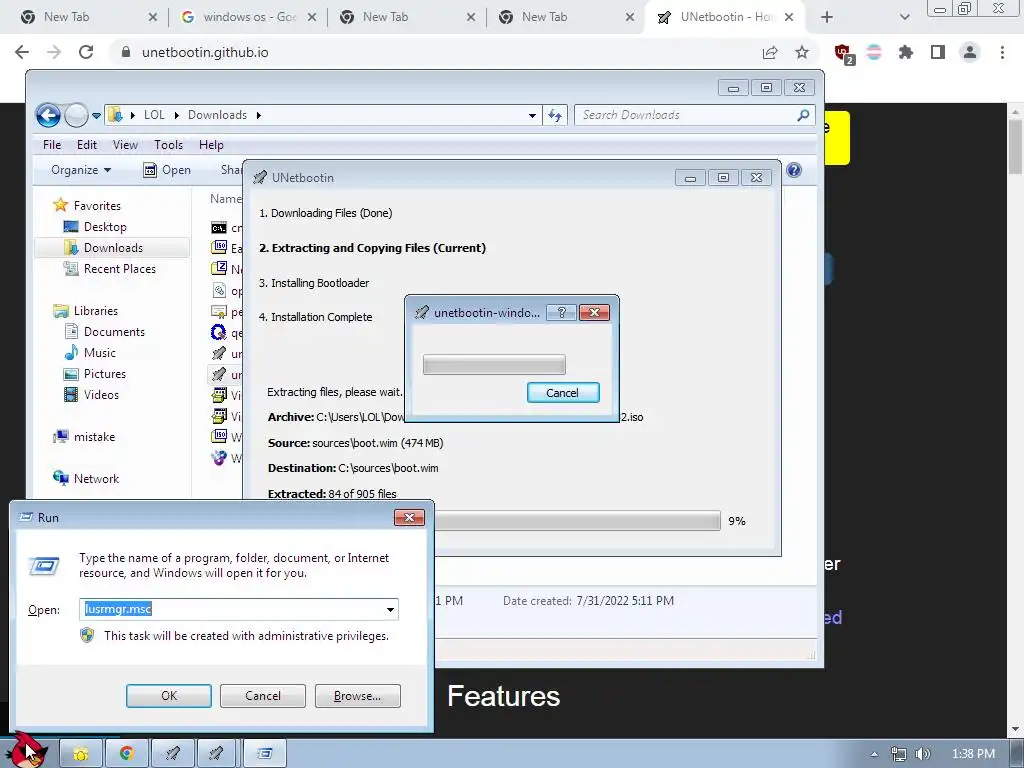
Task: Click Browse... in the Run dialog
Action: (357, 696)
